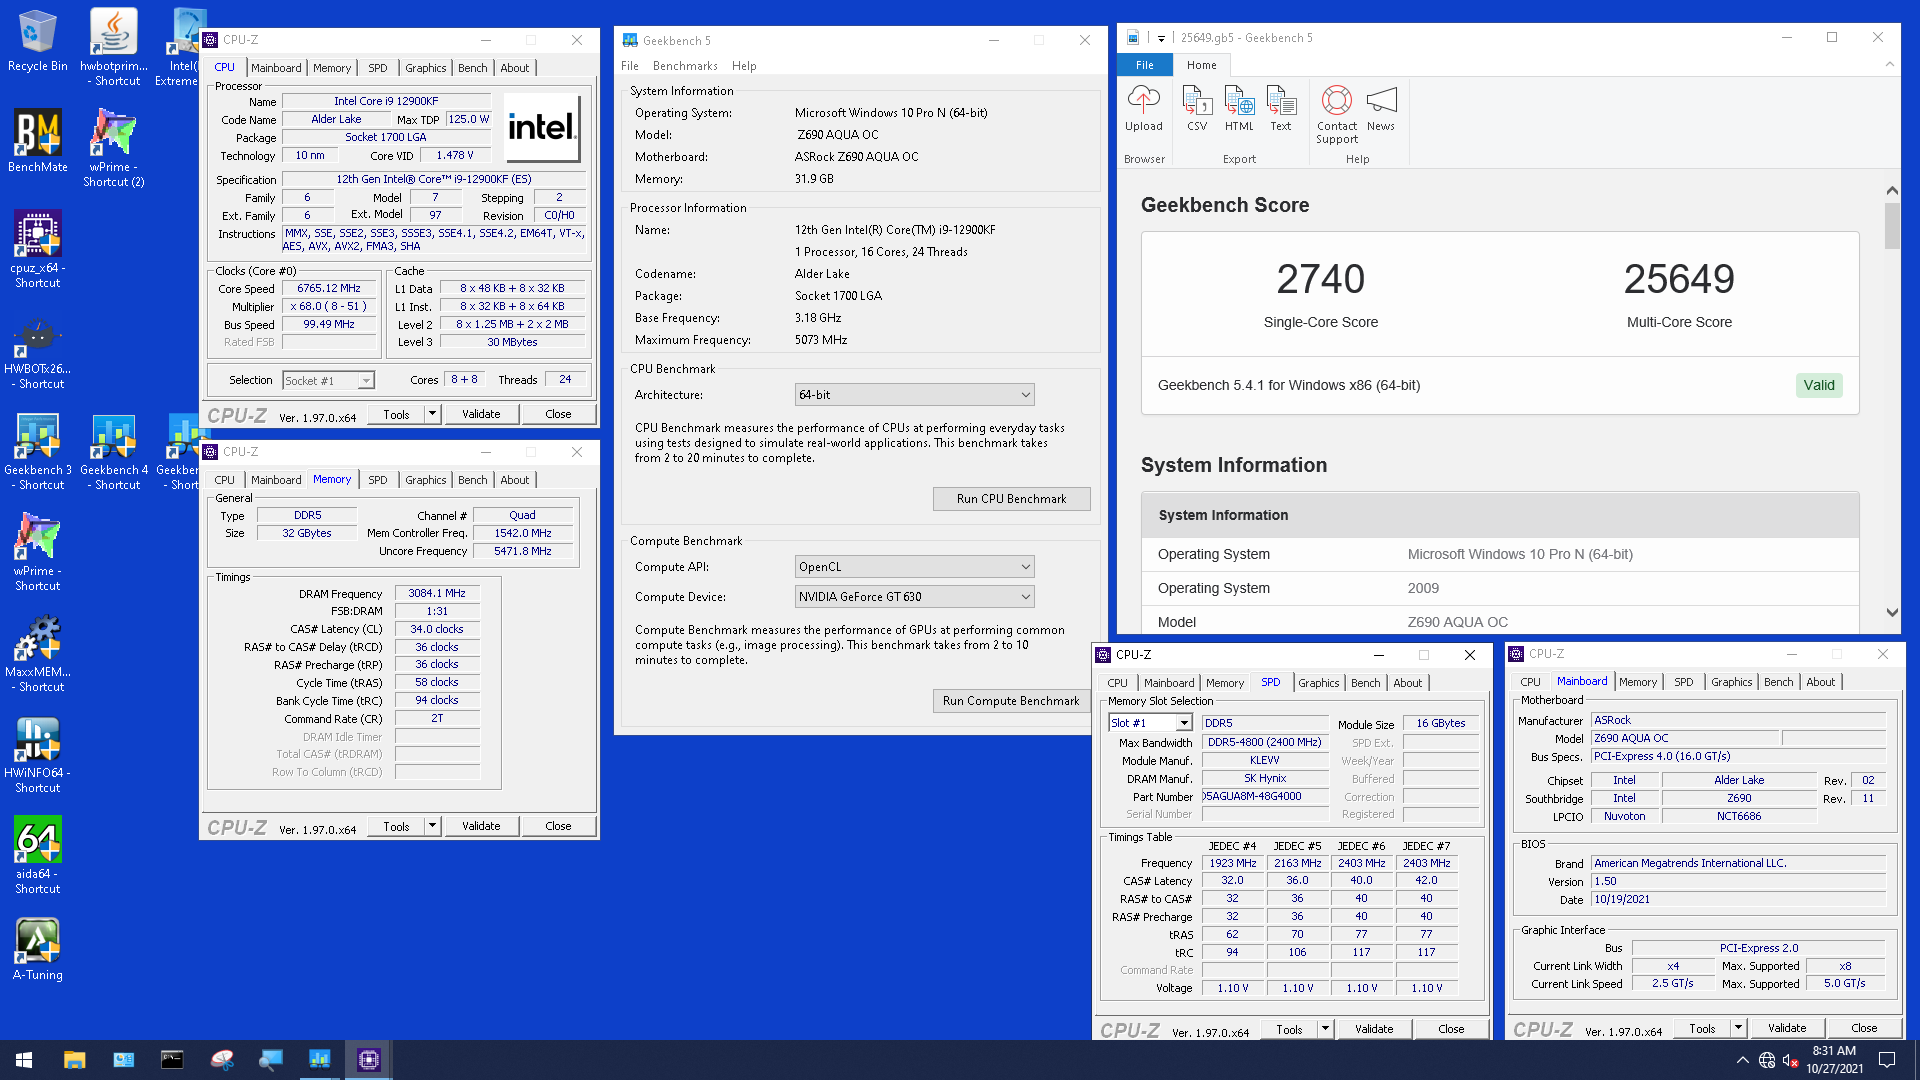Click the Run Compute Benchmark button
1920x1080 pixels.
coord(1011,701)
